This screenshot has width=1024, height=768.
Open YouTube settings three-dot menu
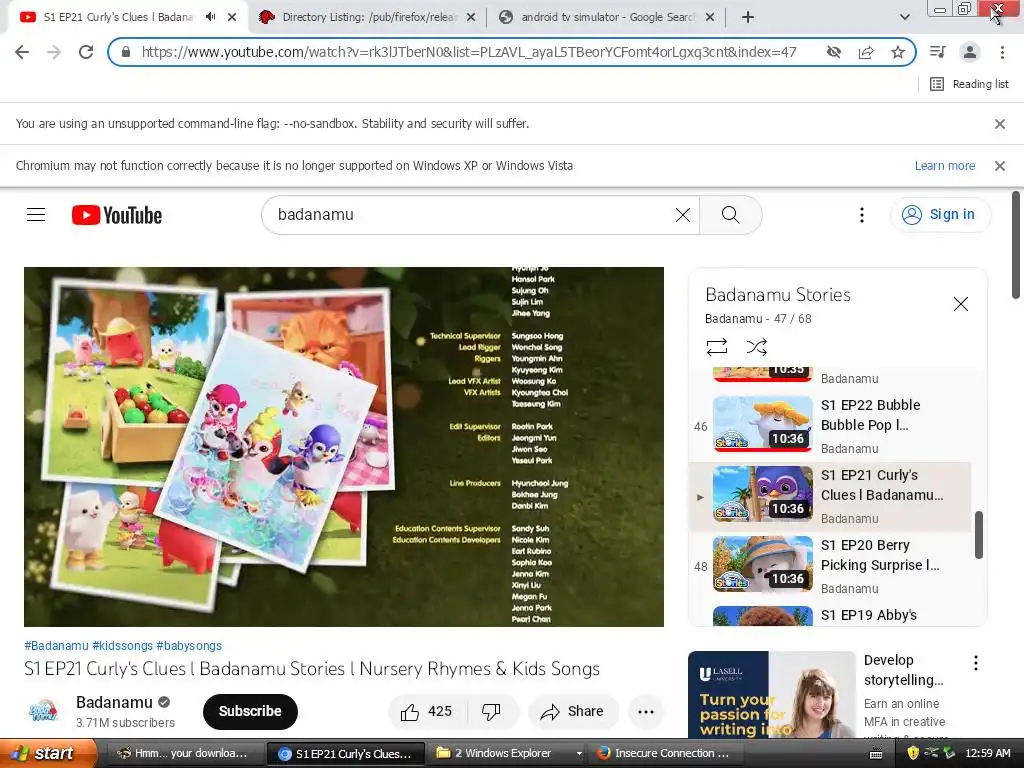(x=861, y=215)
